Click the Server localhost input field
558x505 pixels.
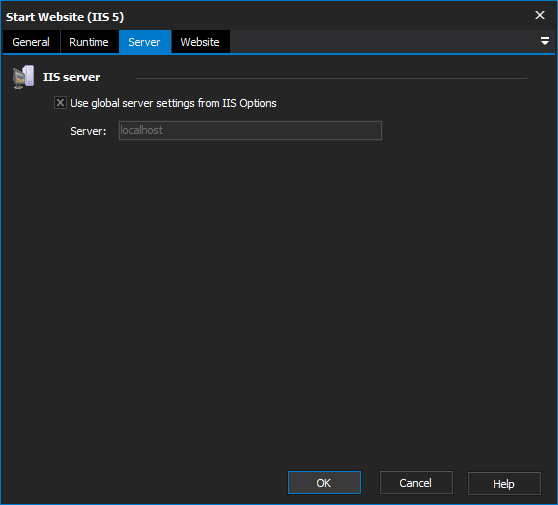250,130
